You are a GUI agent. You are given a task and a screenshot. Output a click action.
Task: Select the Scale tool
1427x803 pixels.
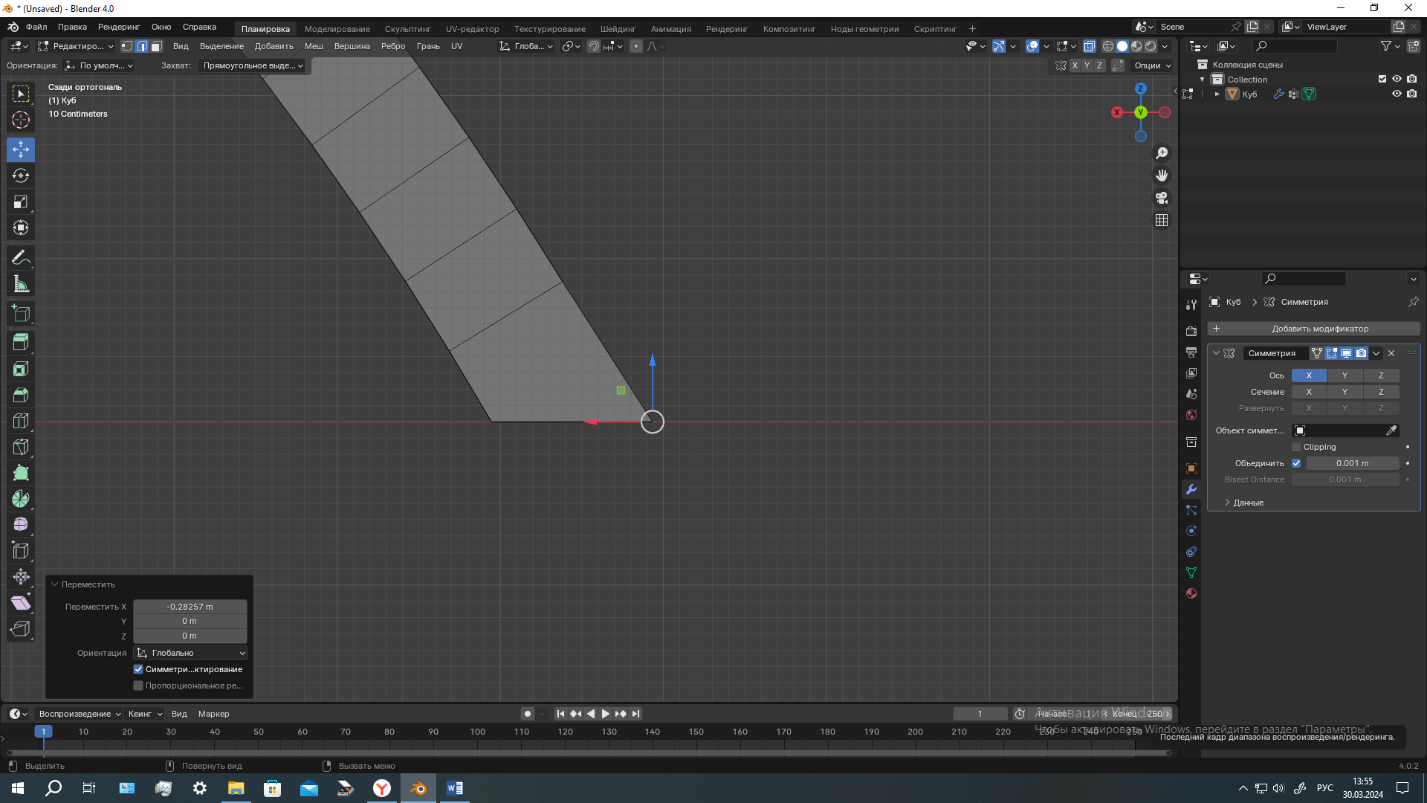tap(20, 201)
